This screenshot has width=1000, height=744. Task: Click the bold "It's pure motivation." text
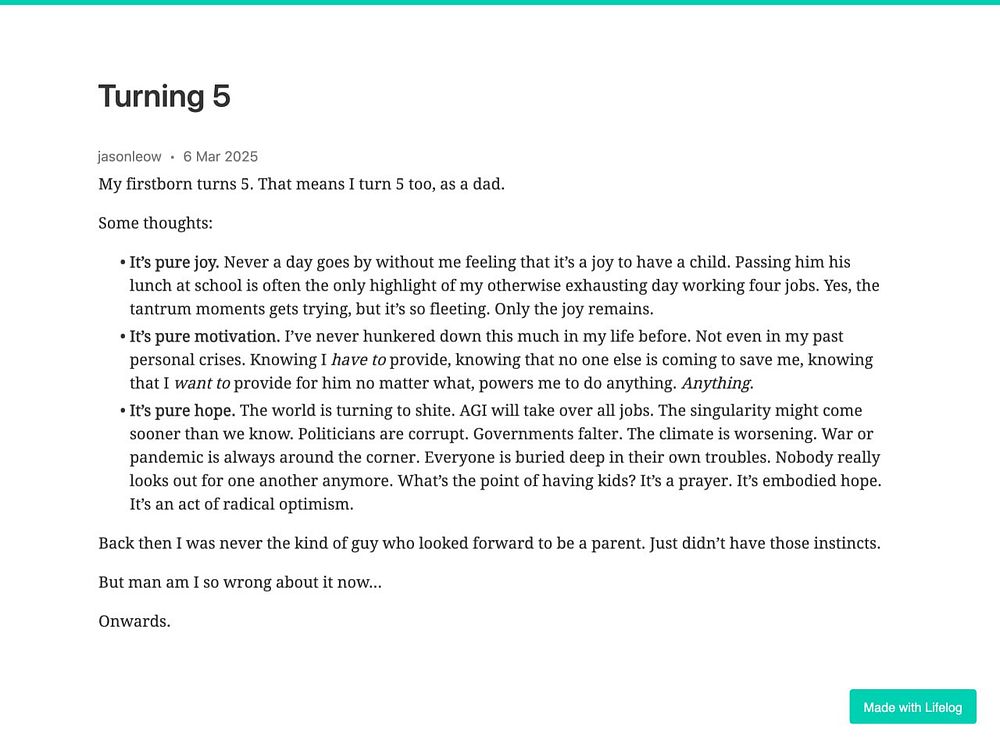(x=205, y=336)
